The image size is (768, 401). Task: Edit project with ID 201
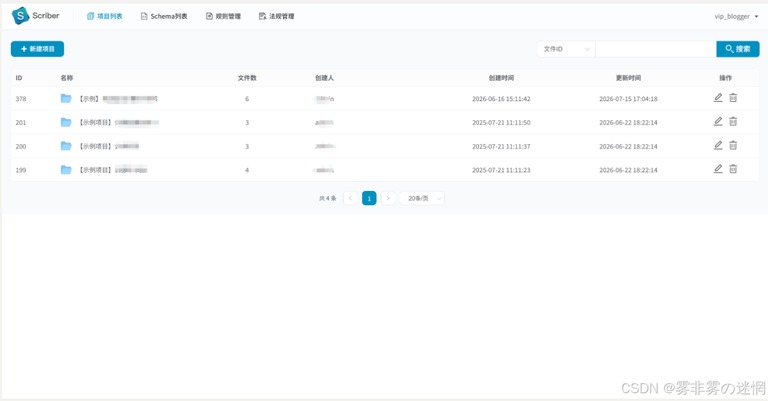tap(718, 121)
